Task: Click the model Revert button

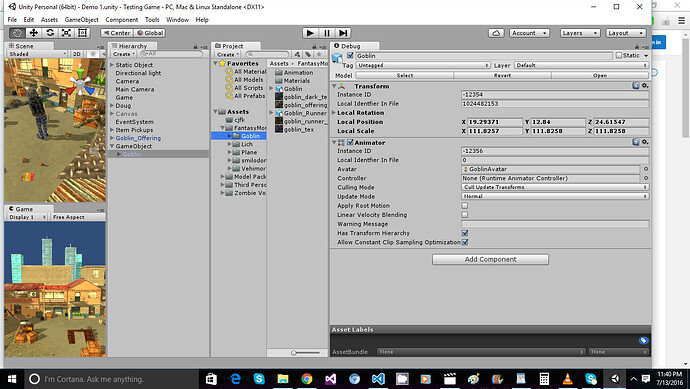Action: [x=502, y=75]
